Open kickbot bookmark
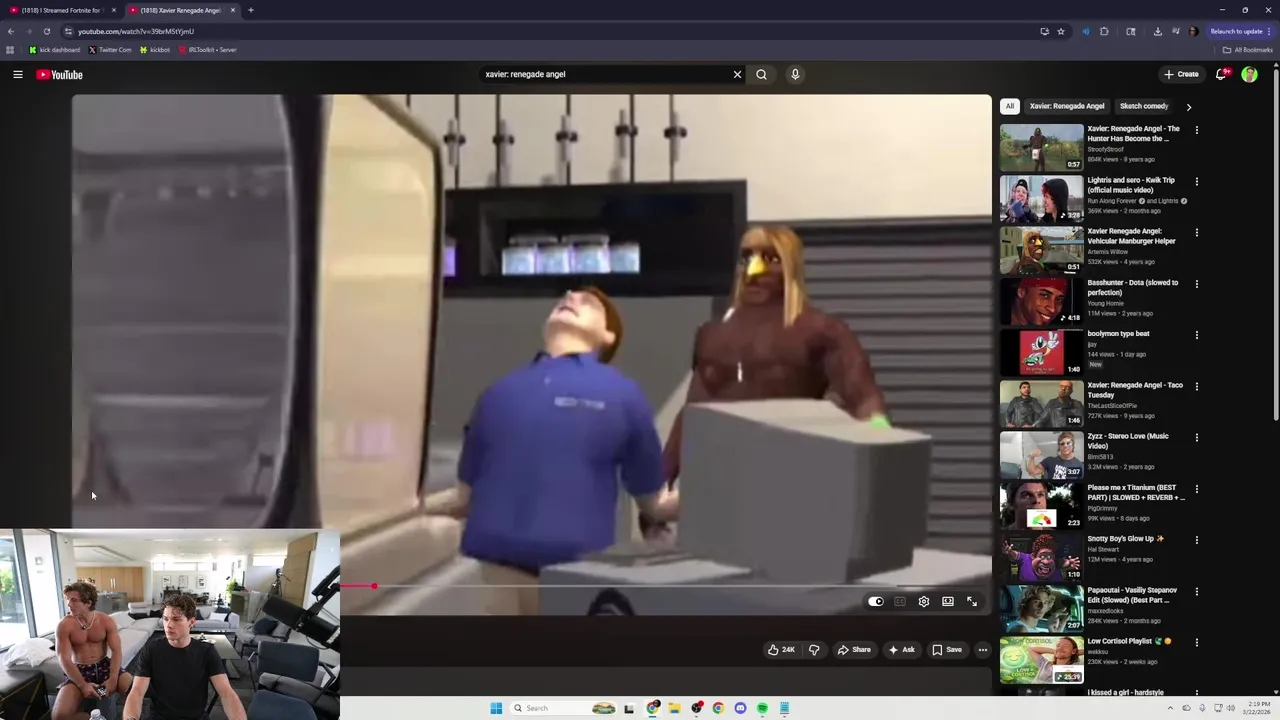Image resolution: width=1280 pixels, height=720 pixels. click(155, 50)
